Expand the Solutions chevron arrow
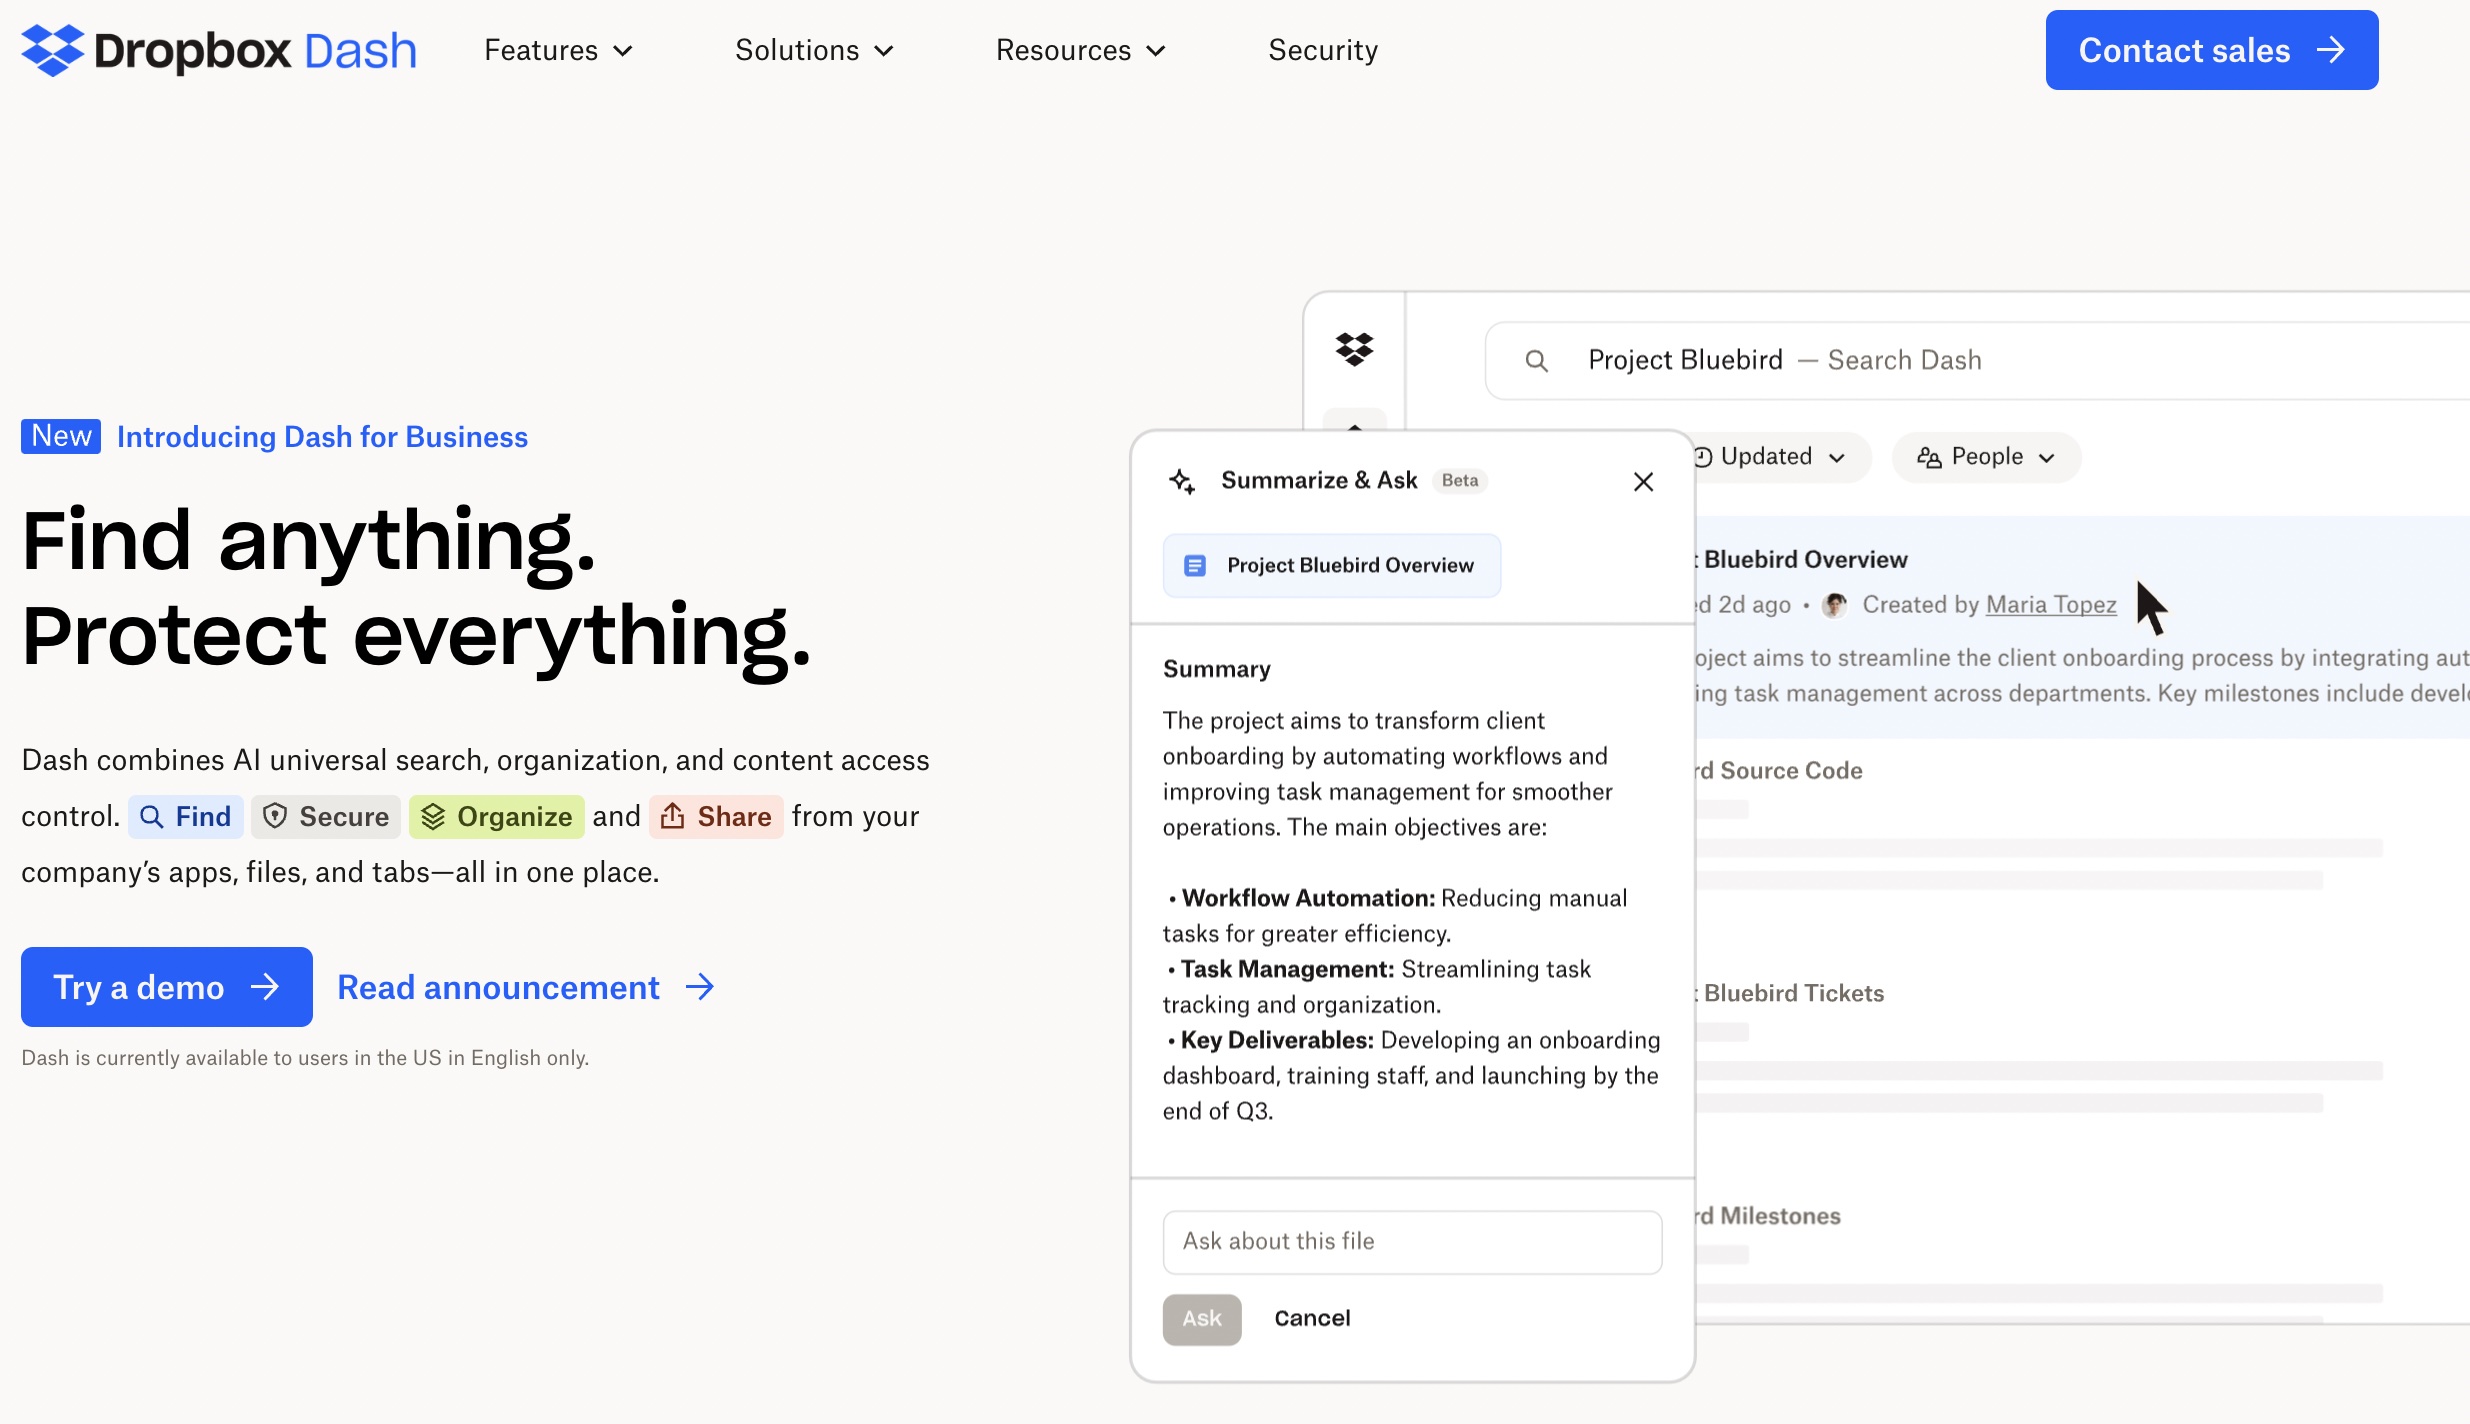This screenshot has width=2470, height=1424. (884, 51)
